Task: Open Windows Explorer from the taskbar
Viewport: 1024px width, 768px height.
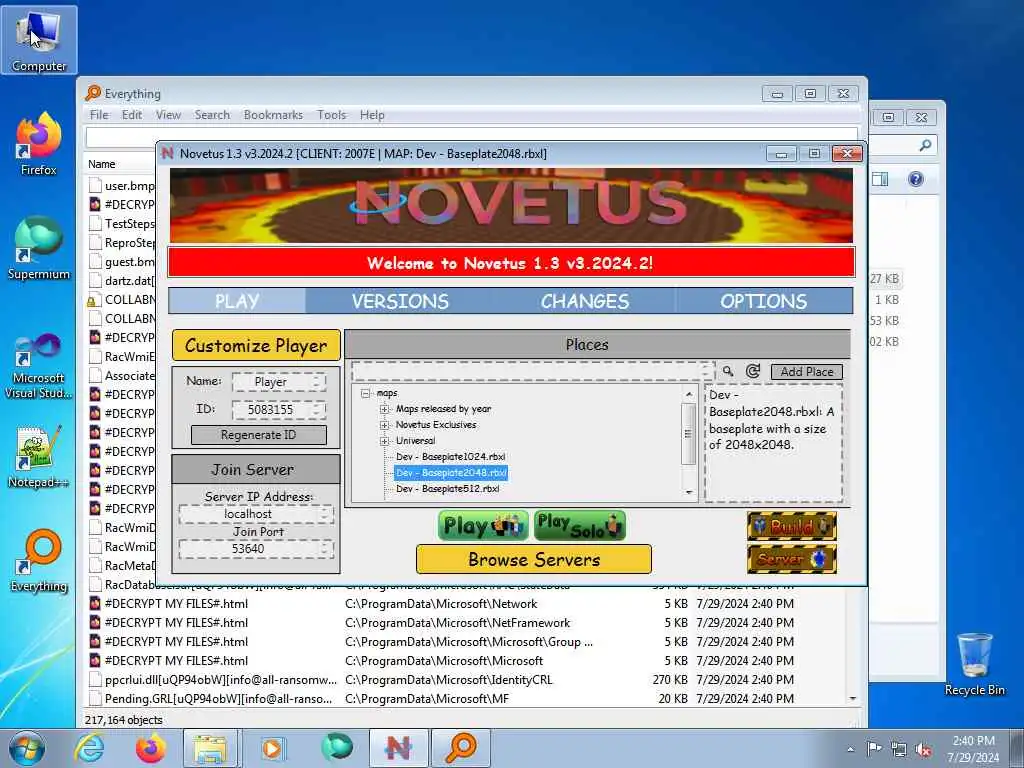Action: [x=210, y=748]
